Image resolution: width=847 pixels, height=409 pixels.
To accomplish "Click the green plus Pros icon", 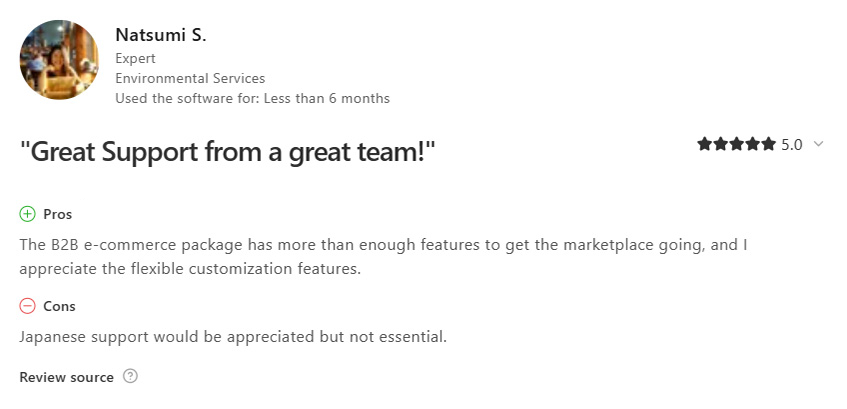I will (x=27, y=214).
